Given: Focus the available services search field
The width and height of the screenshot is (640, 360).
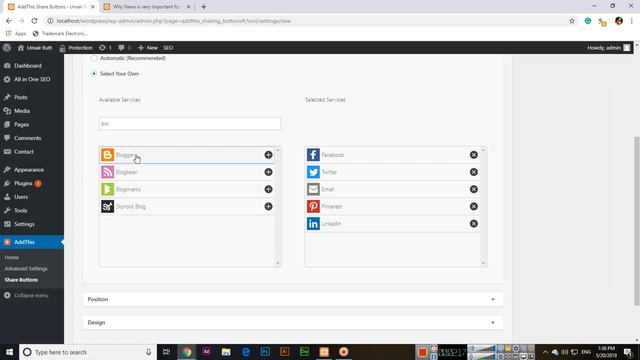Looking at the screenshot, I should pos(189,124).
